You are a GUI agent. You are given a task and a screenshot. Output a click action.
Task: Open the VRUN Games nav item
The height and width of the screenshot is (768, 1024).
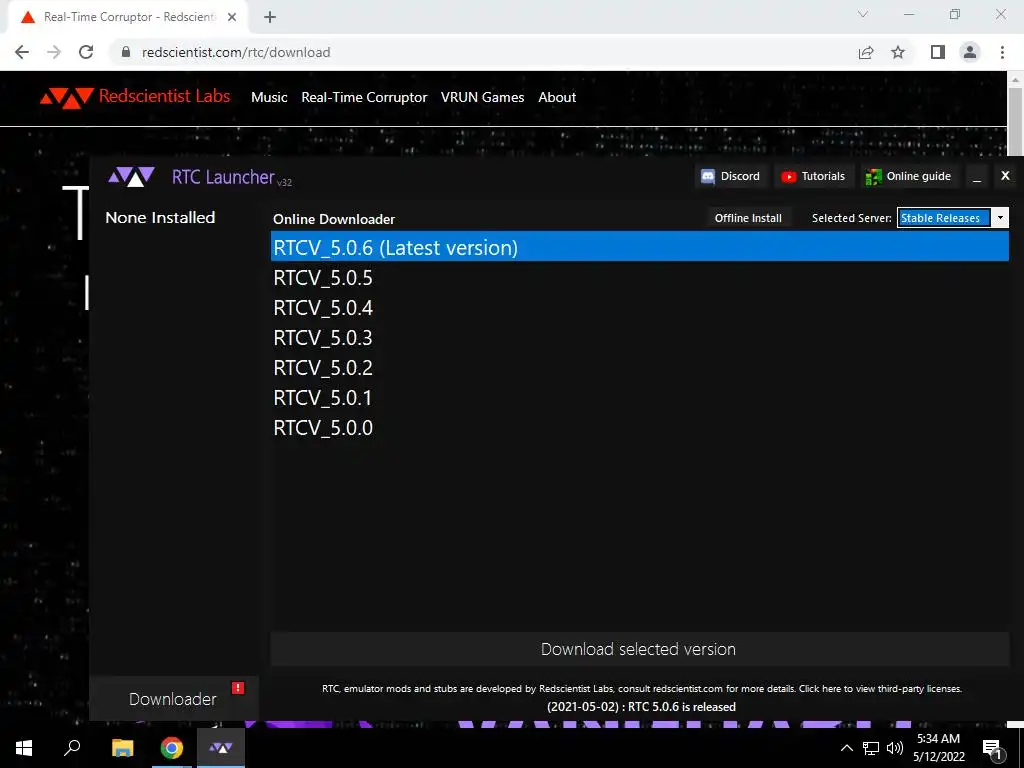(482, 97)
